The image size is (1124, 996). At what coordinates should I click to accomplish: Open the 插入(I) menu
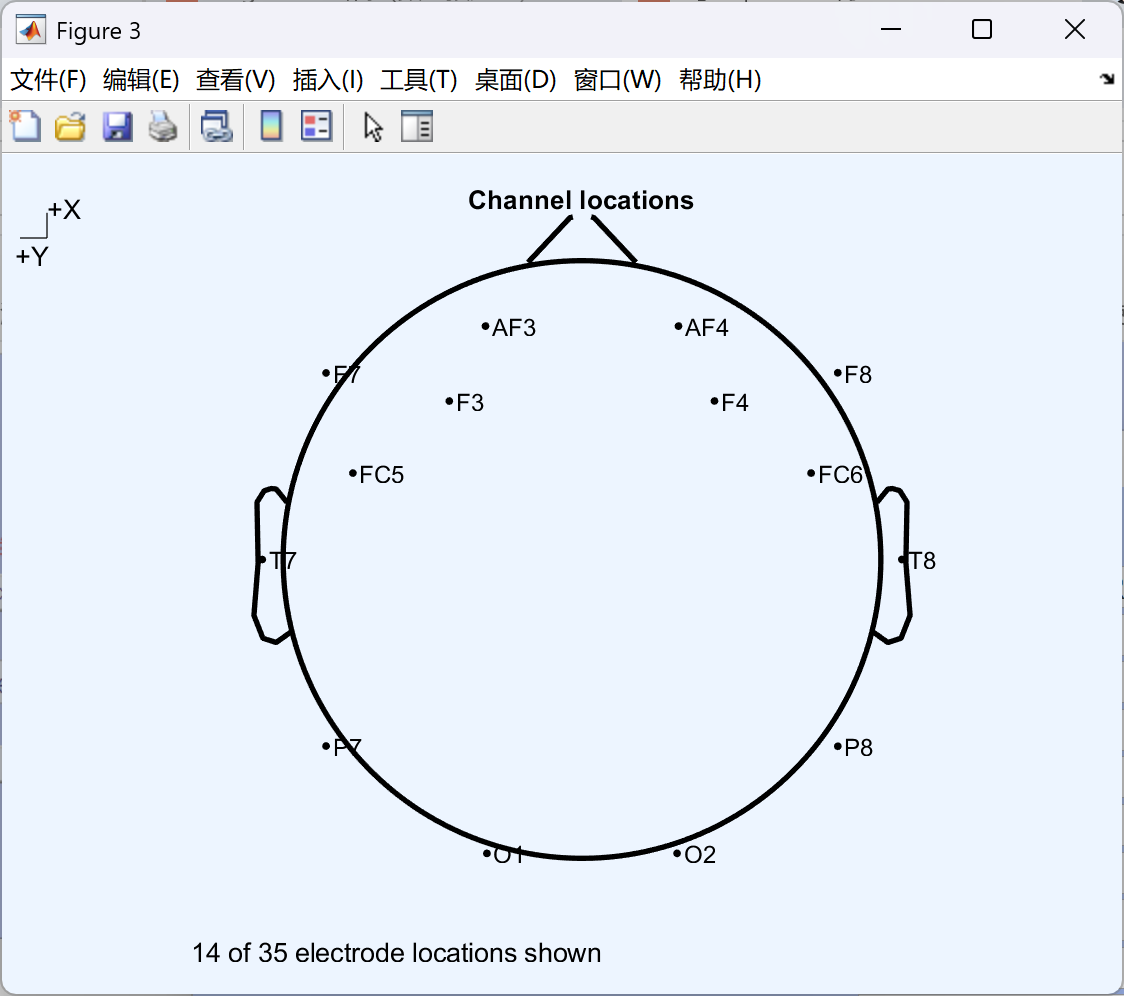[328, 80]
